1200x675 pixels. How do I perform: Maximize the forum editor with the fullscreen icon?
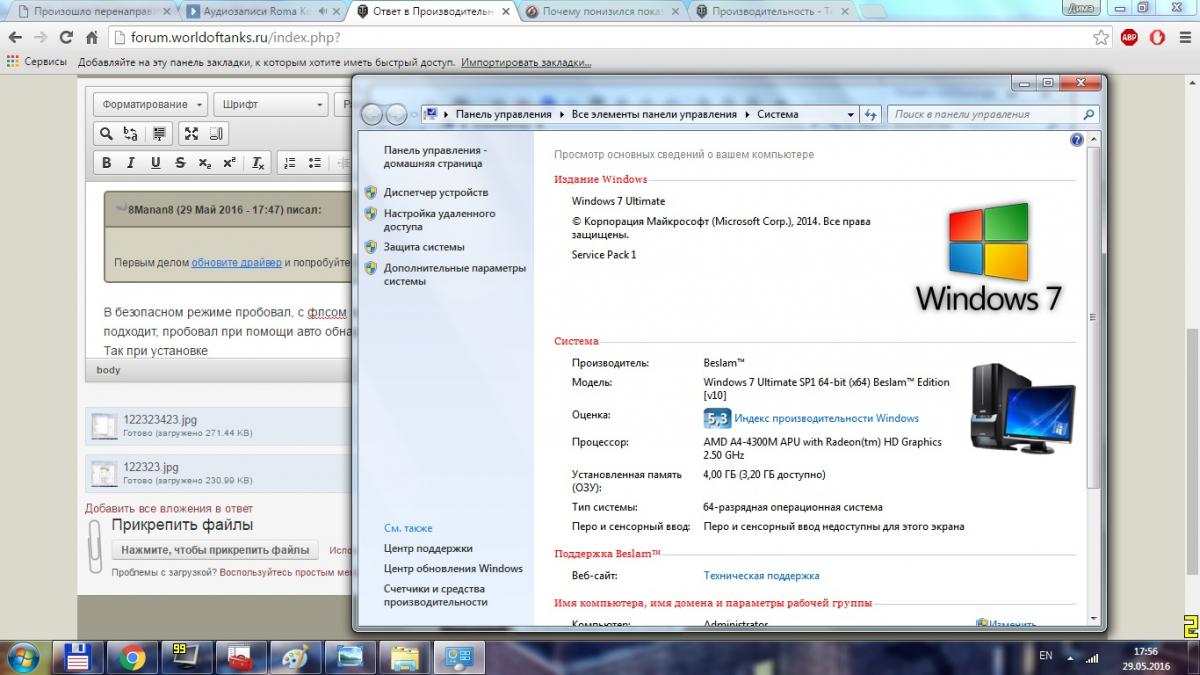point(191,133)
